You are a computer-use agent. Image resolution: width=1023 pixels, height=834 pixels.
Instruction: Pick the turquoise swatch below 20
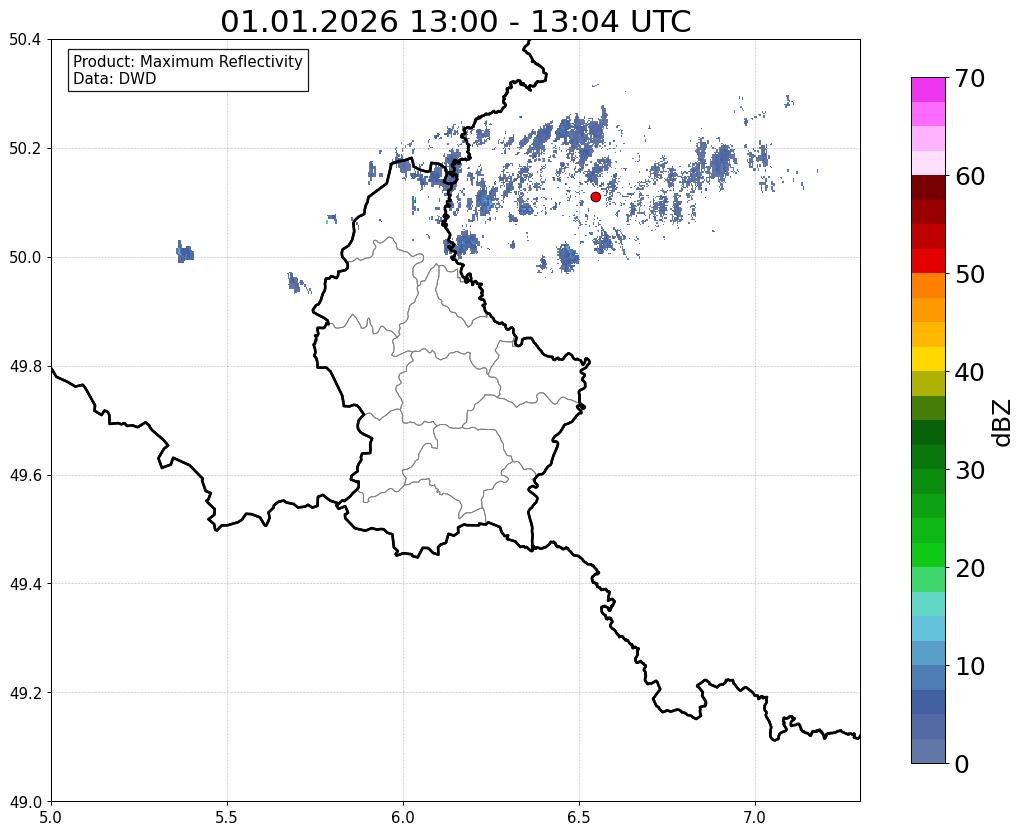(x=928, y=604)
